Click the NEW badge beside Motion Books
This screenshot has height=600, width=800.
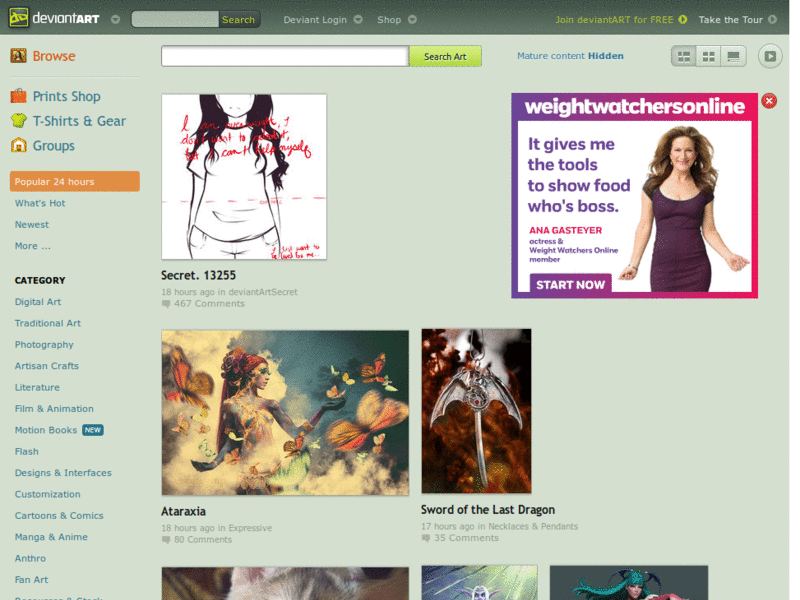(x=93, y=430)
